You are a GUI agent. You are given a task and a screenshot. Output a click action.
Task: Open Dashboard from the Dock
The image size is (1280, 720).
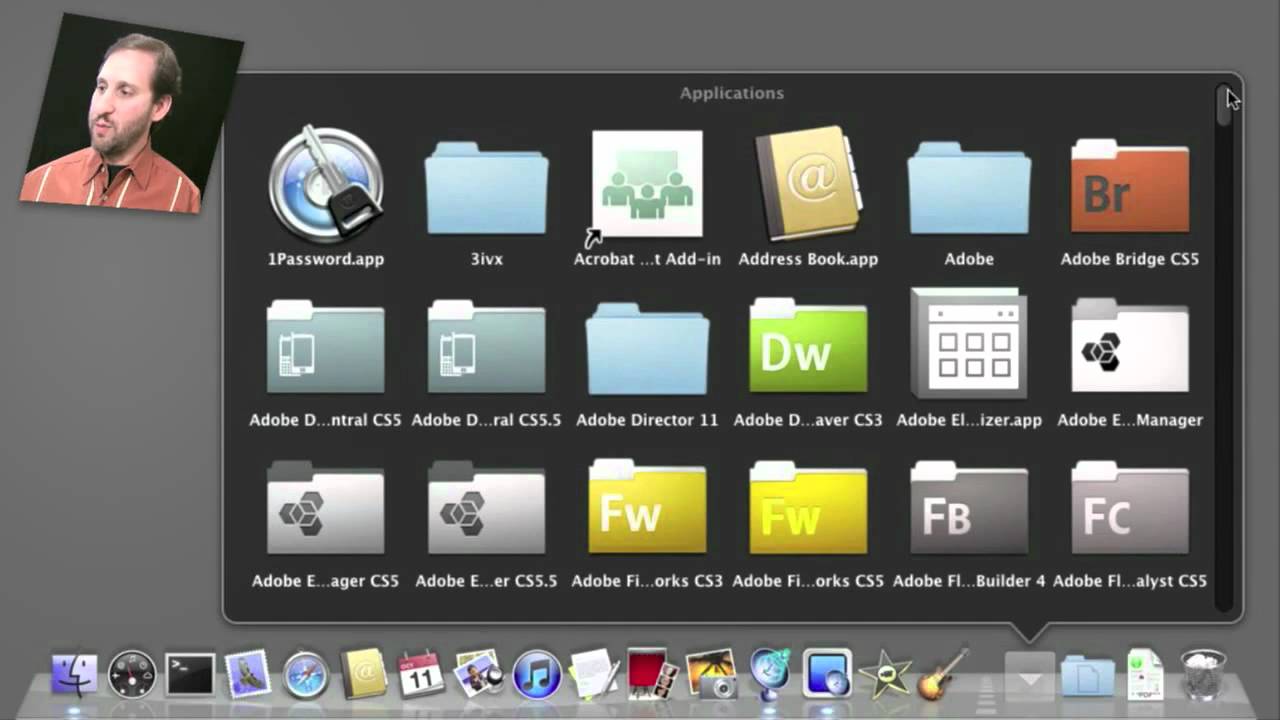pyautogui.click(x=132, y=674)
